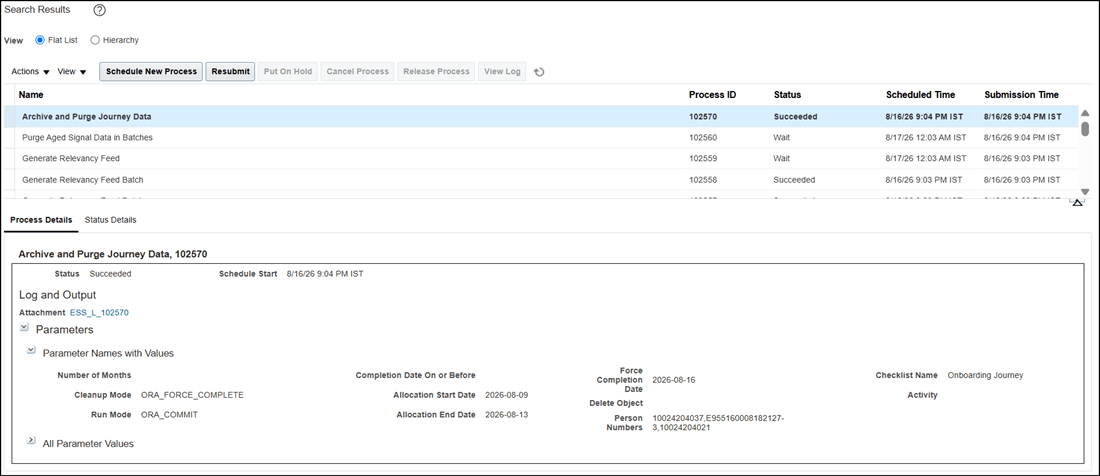
Task: Click the Cancel Process button
Action: (x=357, y=72)
